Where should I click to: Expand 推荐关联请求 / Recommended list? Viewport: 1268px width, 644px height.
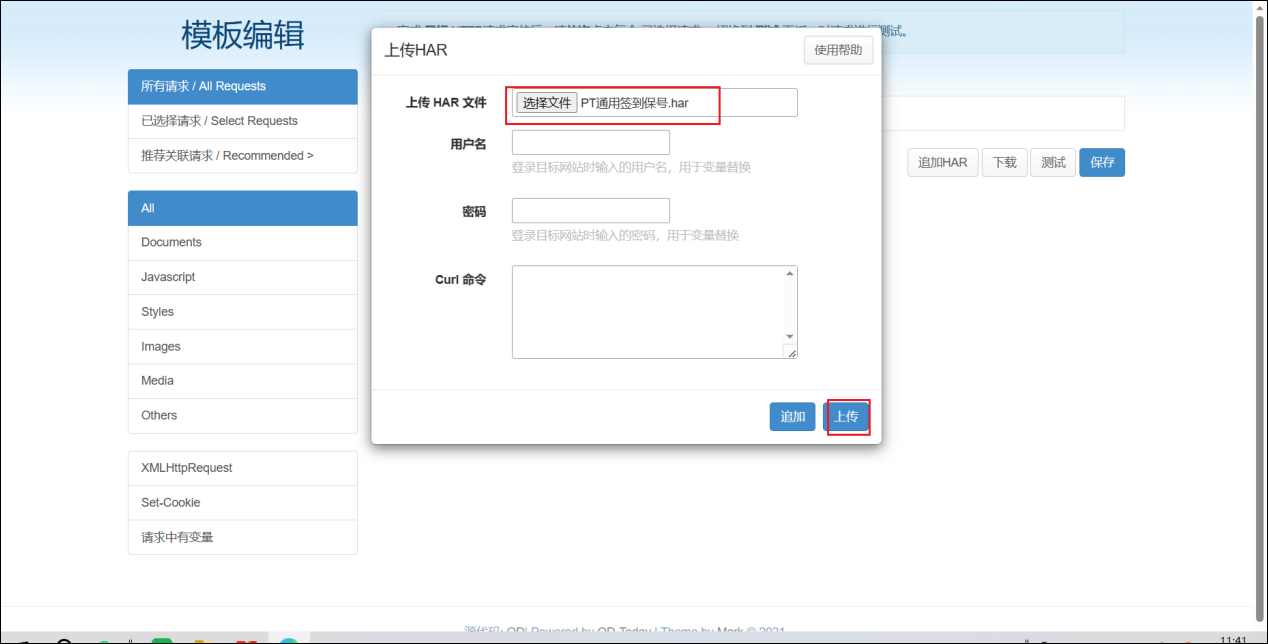coord(242,156)
